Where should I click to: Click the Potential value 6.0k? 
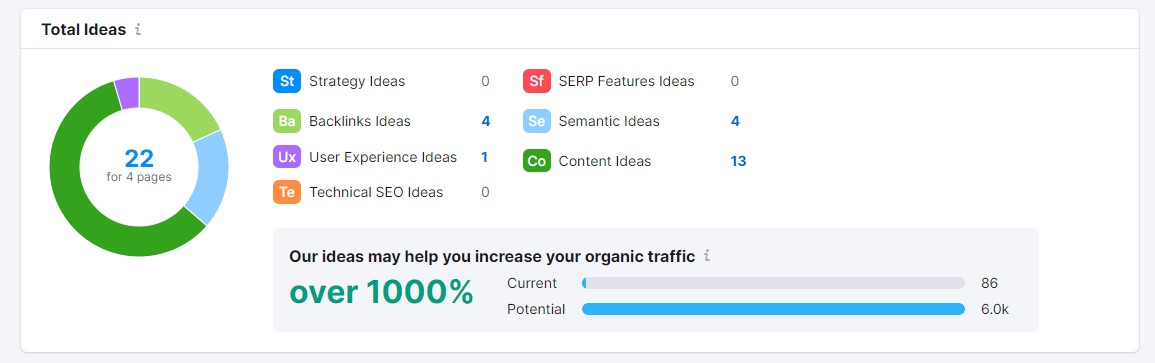(994, 309)
